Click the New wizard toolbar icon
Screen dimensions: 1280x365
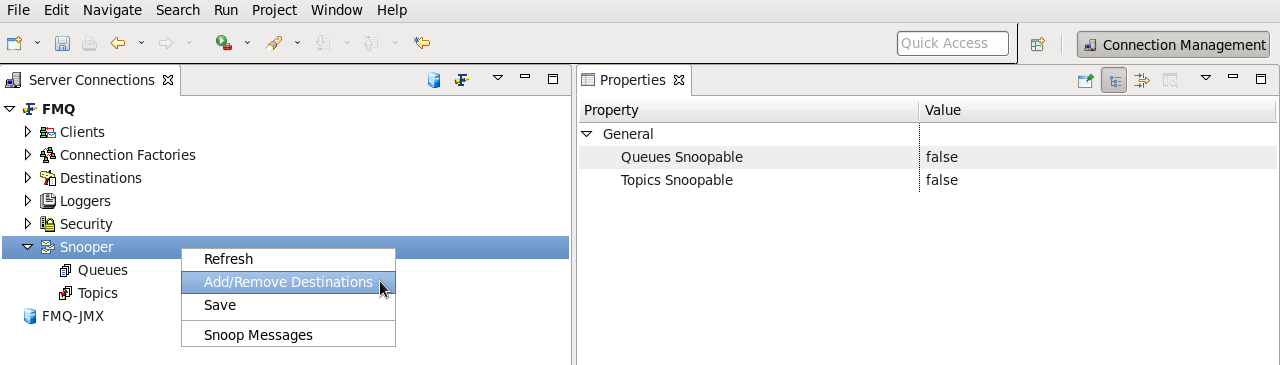14,44
